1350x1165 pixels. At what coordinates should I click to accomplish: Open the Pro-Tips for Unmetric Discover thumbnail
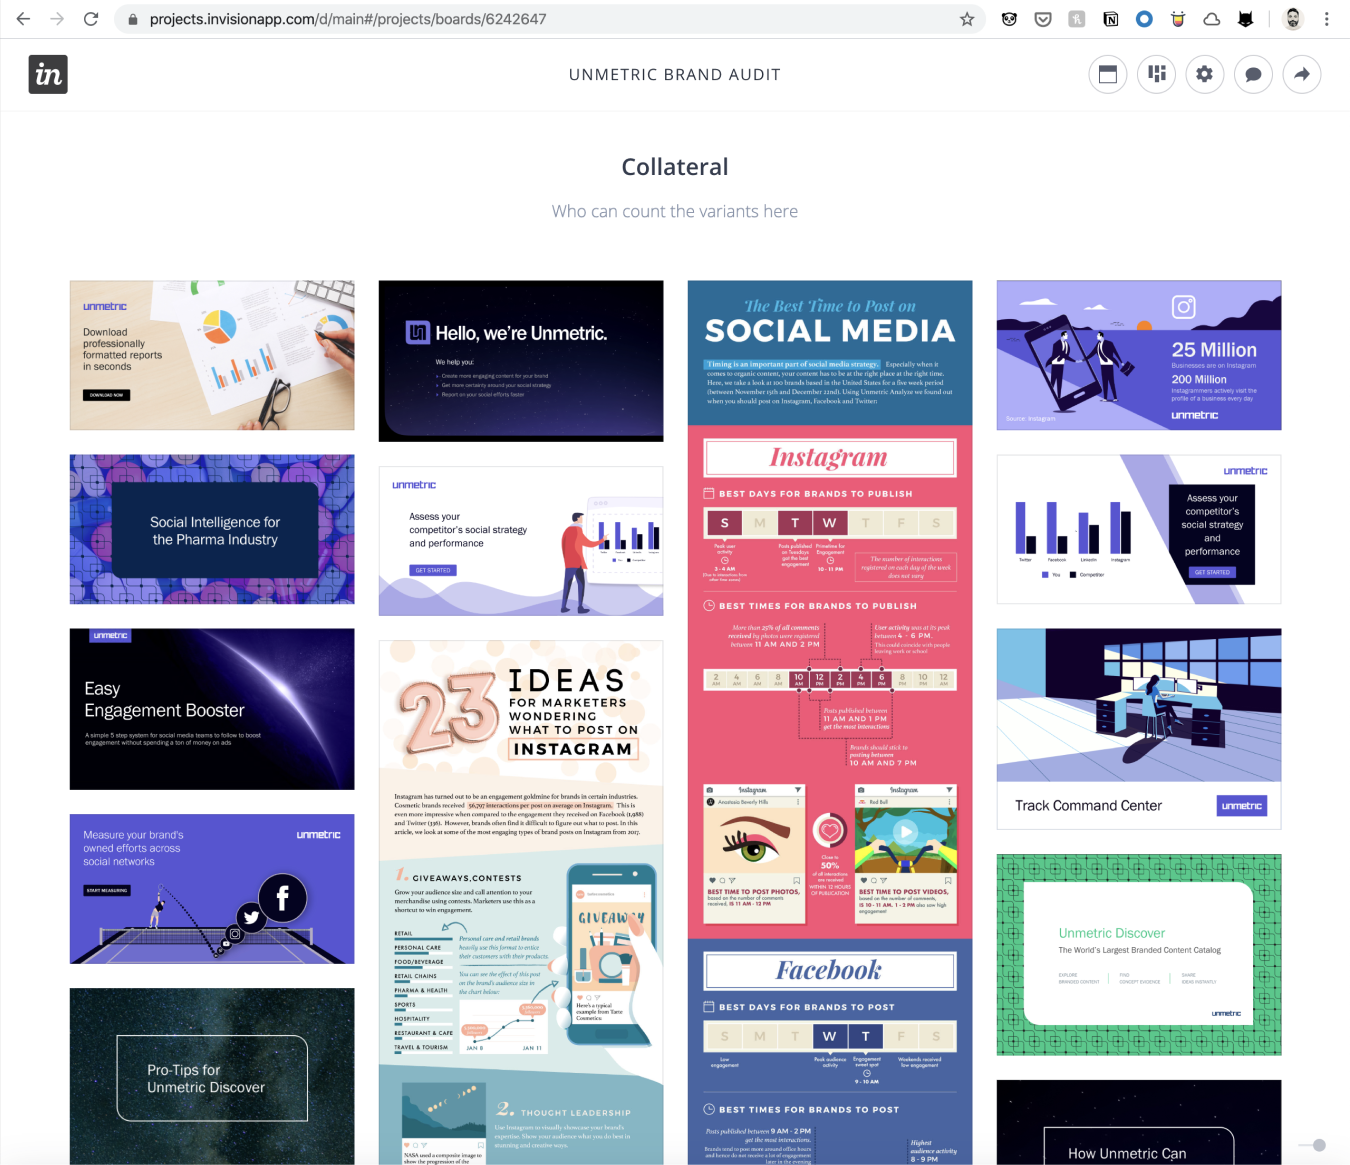(212, 1076)
